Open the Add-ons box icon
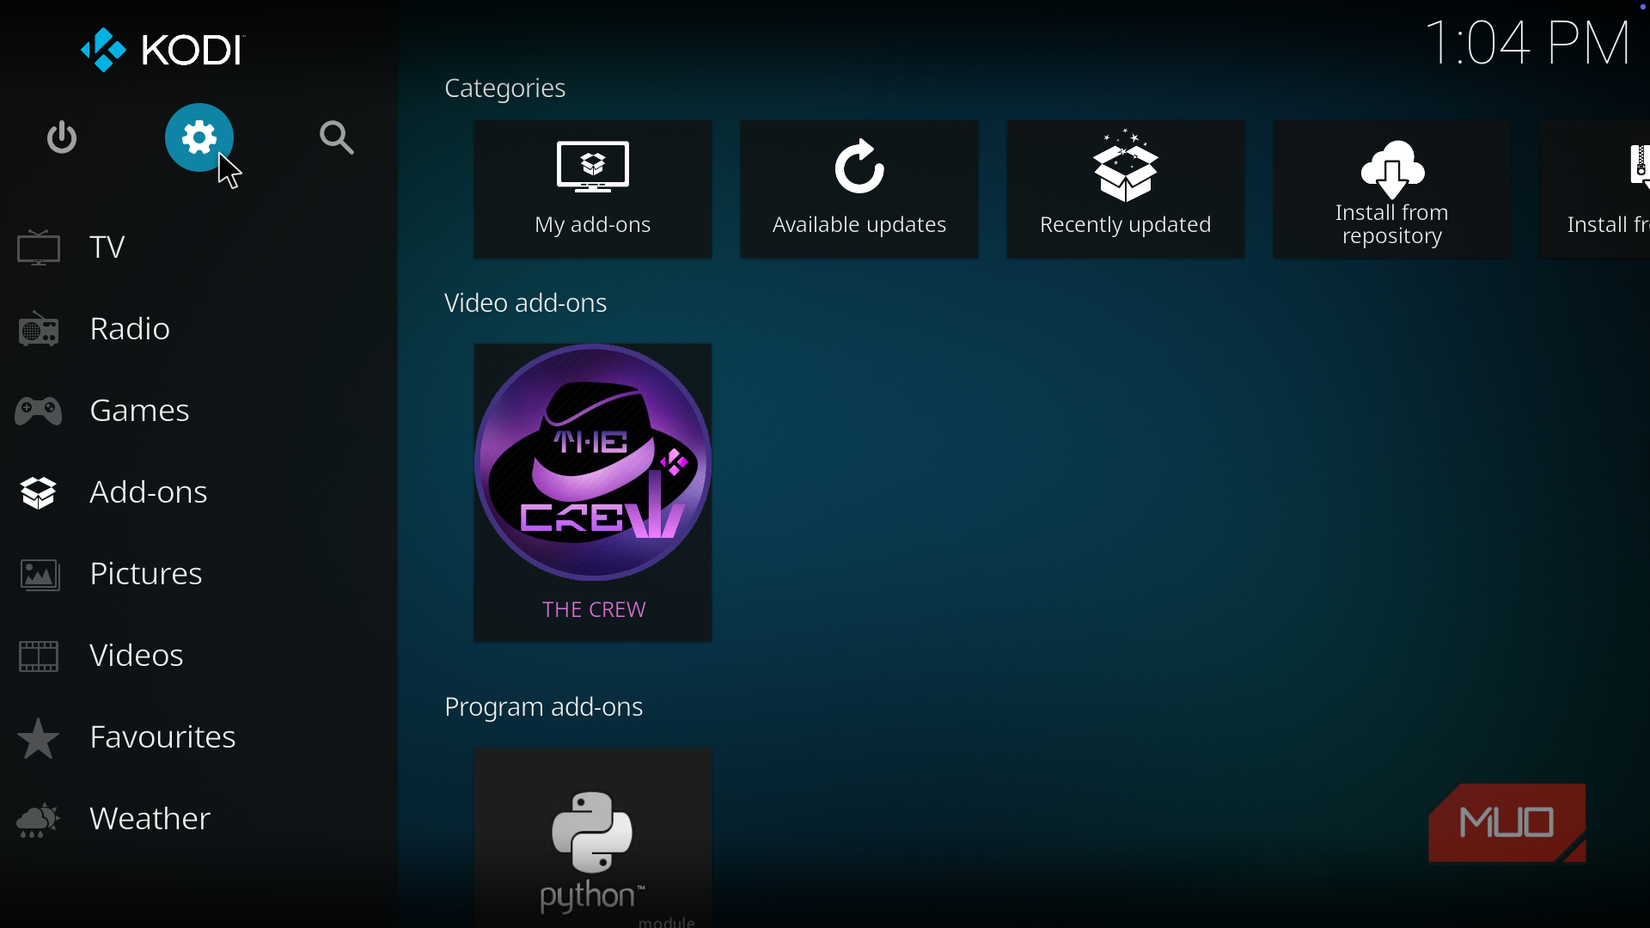This screenshot has width=1650, height=928. coord(38,492)
